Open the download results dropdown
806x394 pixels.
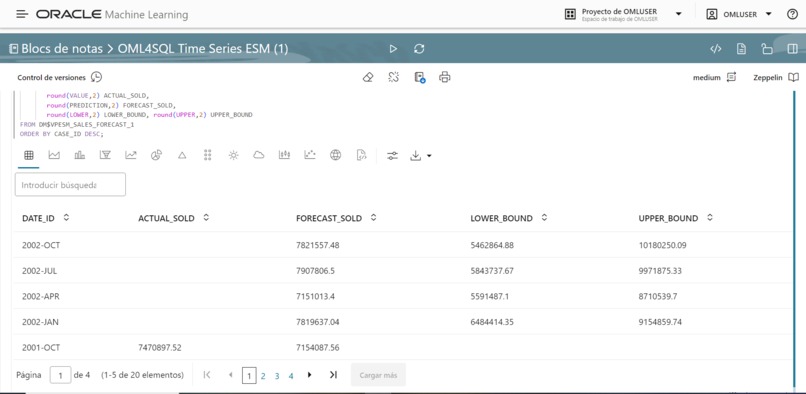(420, 155)
